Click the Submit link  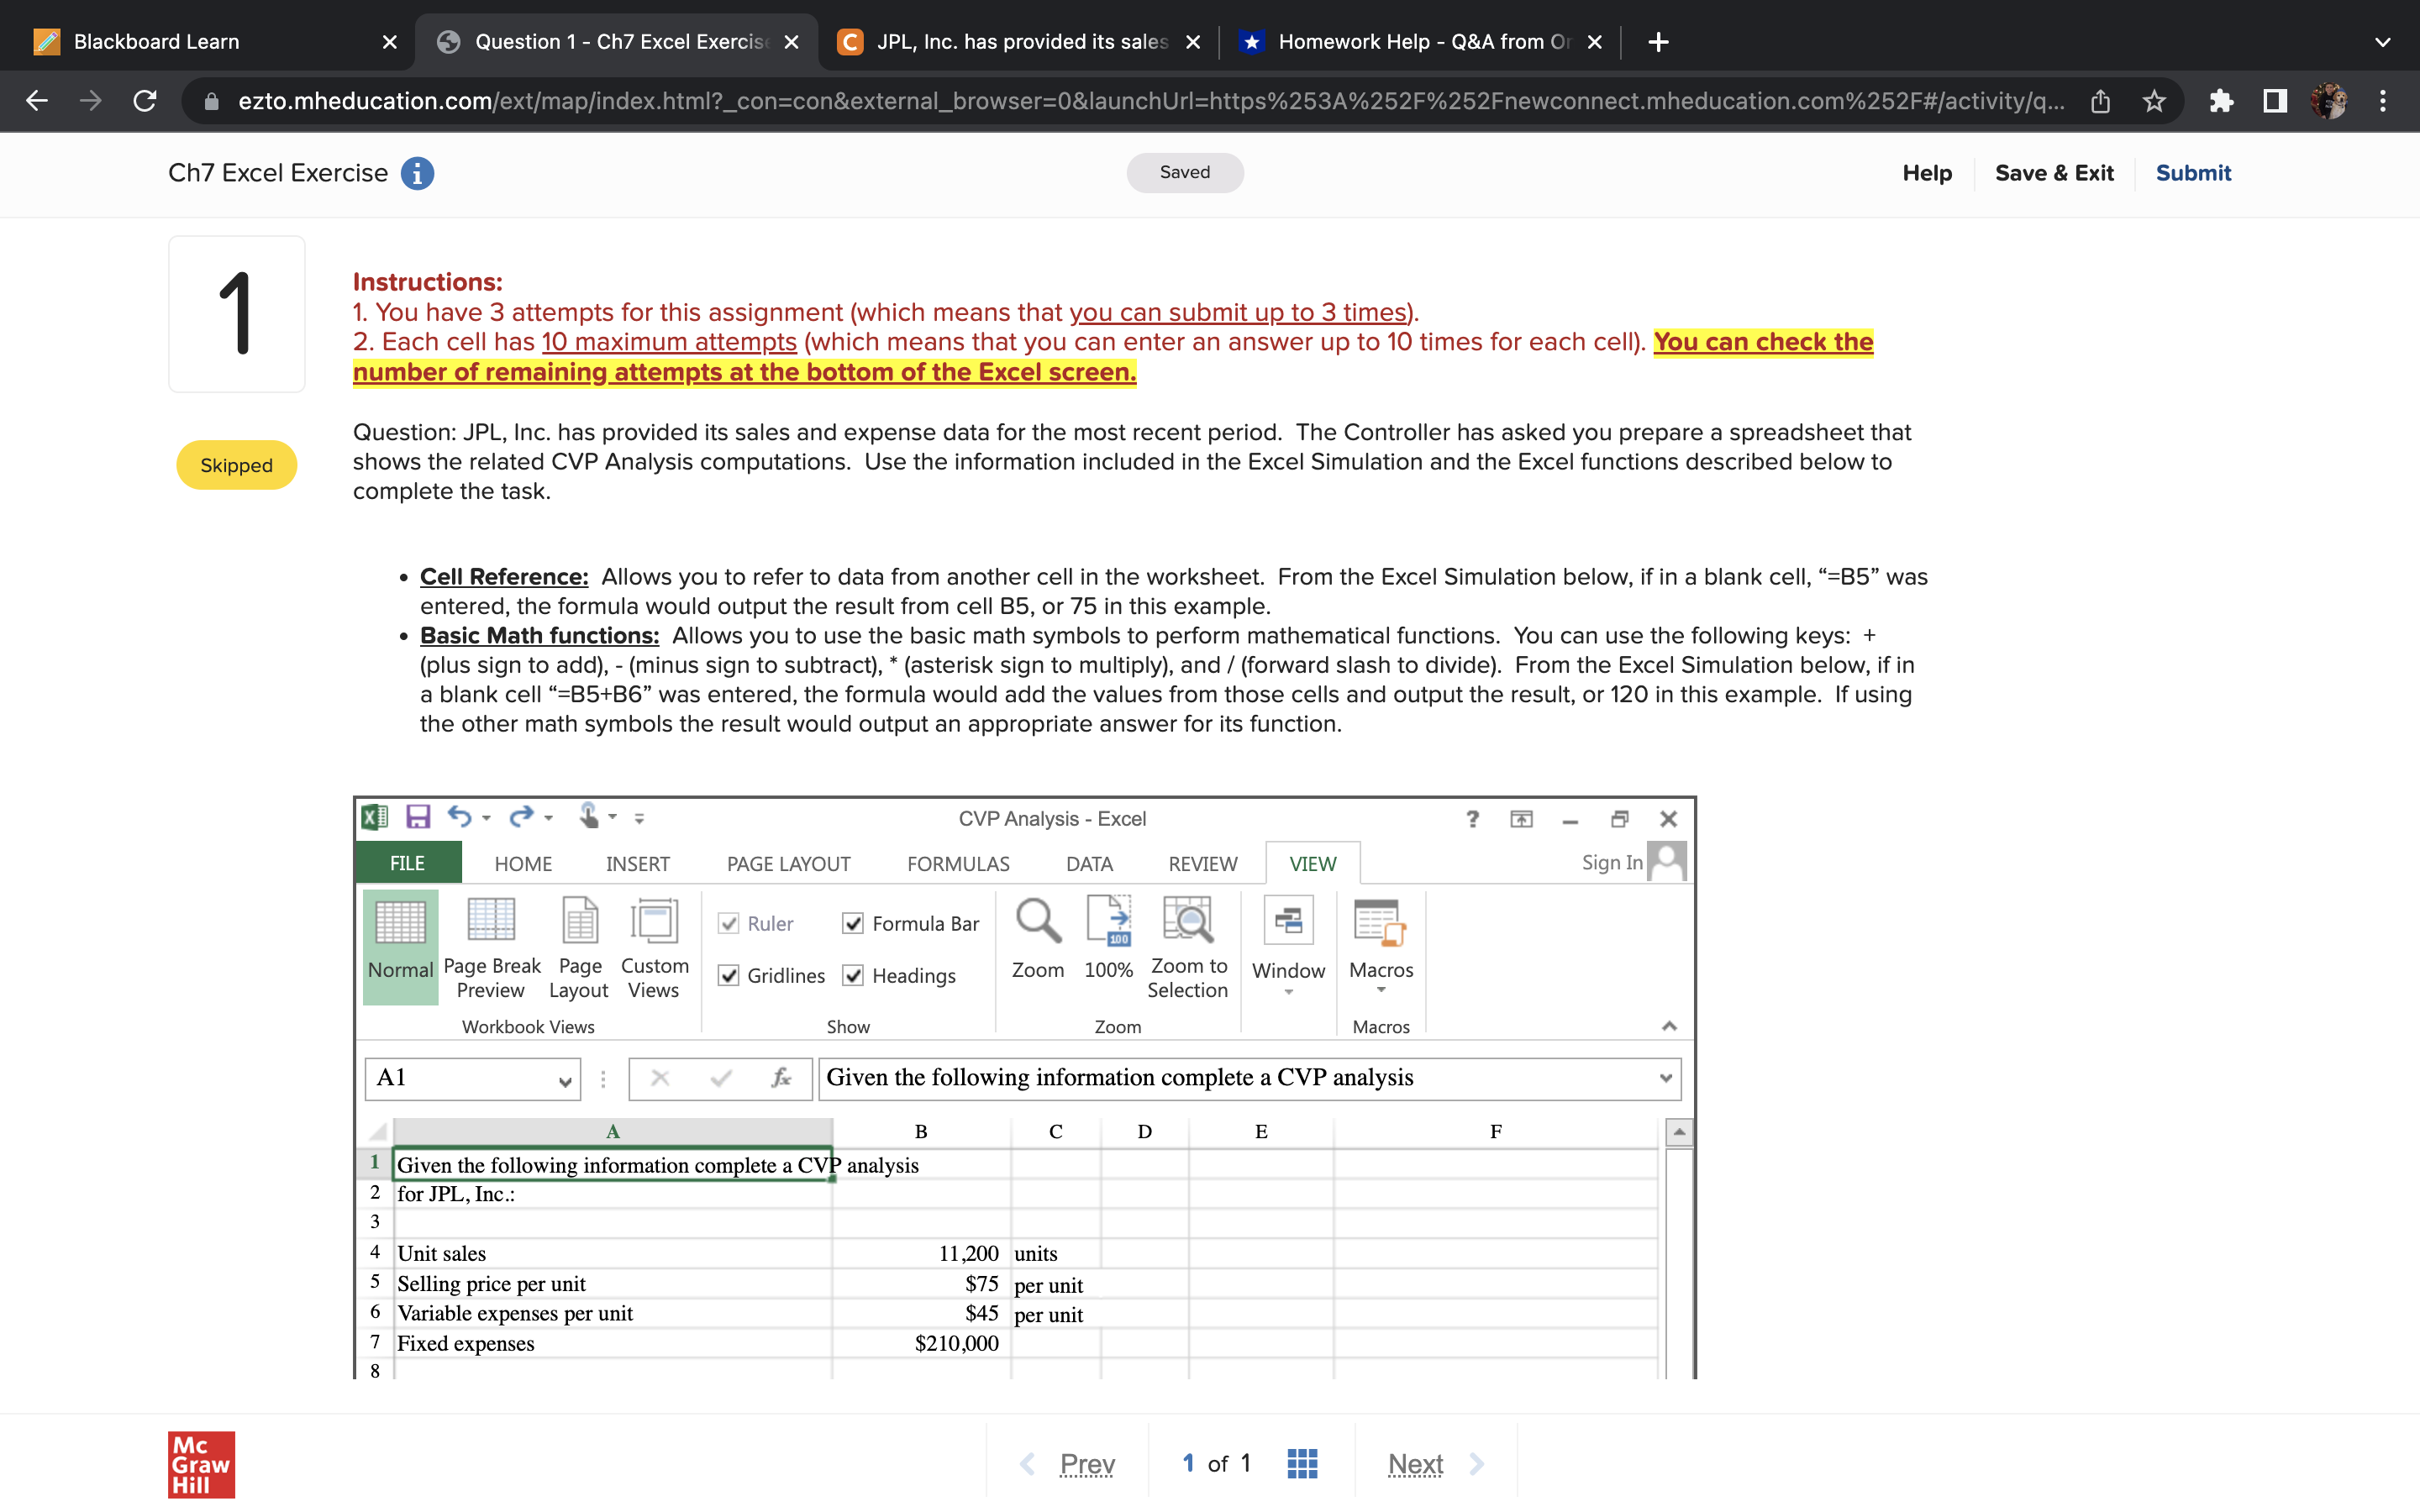pyautogui.click(x=2192, y=173)
